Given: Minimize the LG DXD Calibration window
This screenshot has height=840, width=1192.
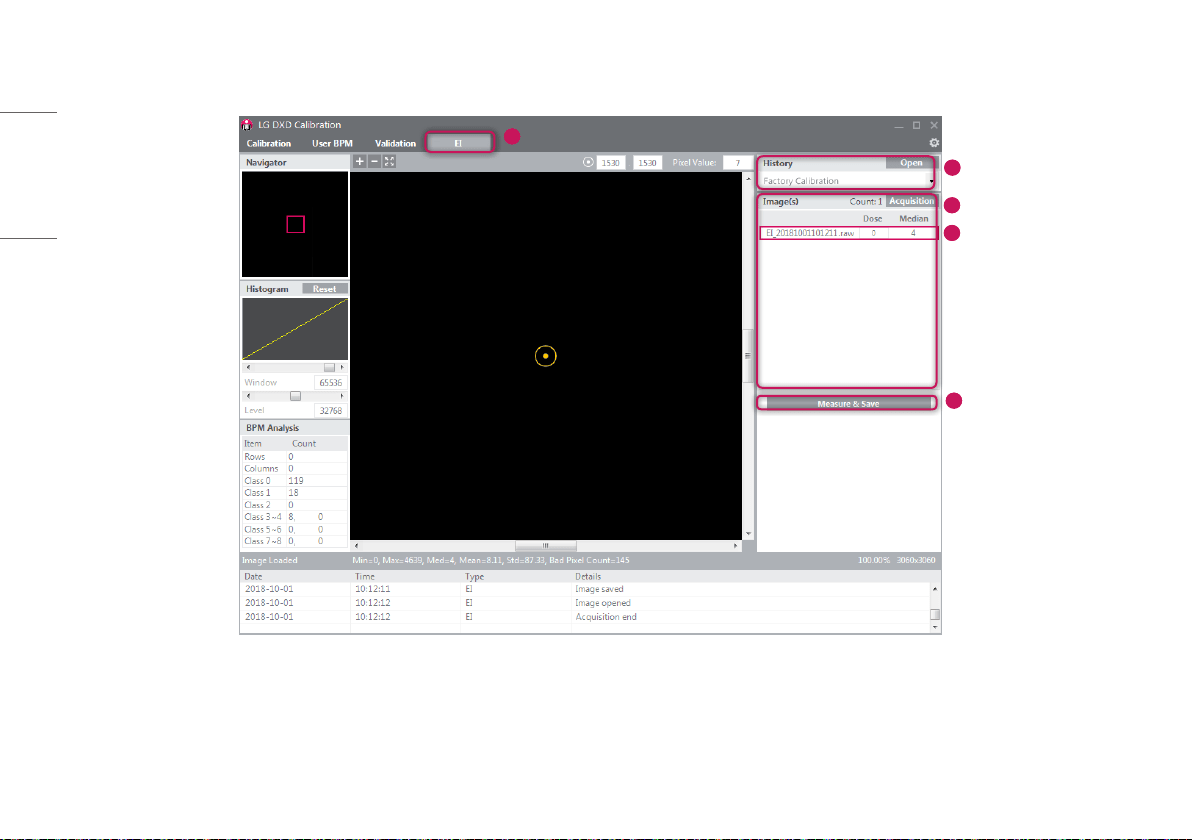Looking at the screenshot, I should pos(899,125).
